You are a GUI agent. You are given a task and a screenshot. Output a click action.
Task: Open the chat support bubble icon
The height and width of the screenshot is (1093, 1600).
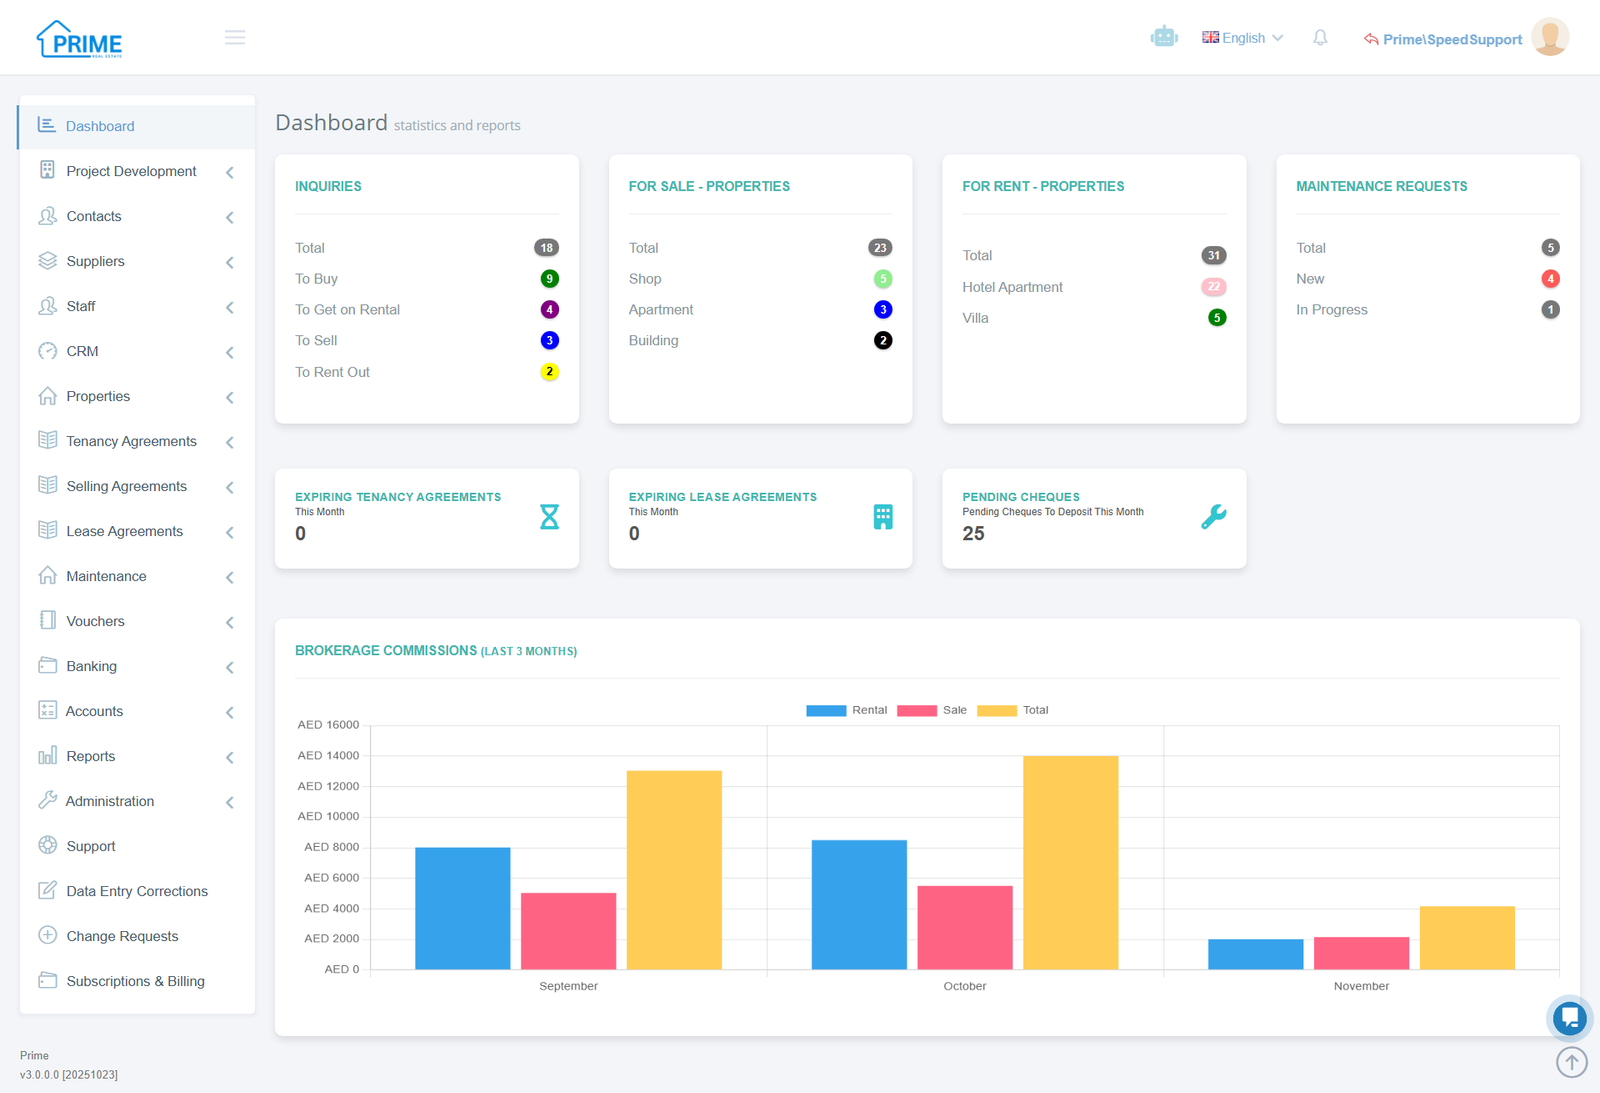point(1569,1018)
